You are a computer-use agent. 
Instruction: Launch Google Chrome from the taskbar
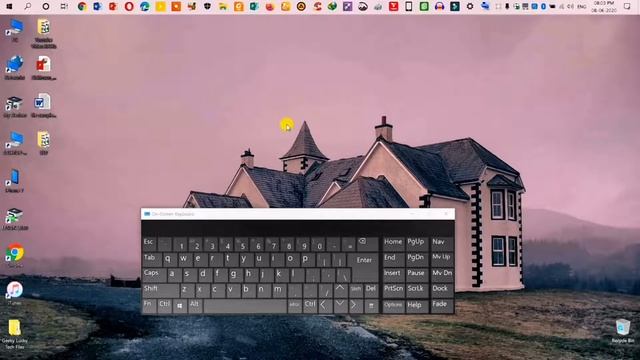pos(82,7)
